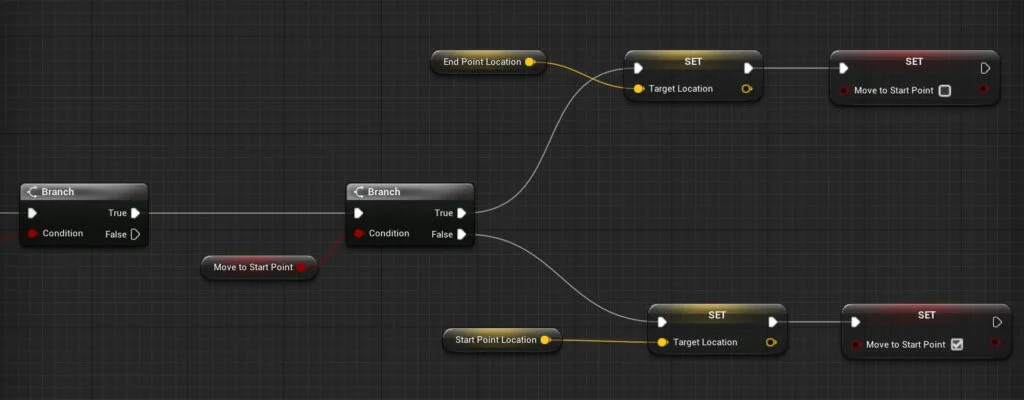The width and height of the screenshot is (1024, 400).
Task: Click True exec pin of the leftmost Branch node
Action: pyautogui.click(x=136, y=213)
